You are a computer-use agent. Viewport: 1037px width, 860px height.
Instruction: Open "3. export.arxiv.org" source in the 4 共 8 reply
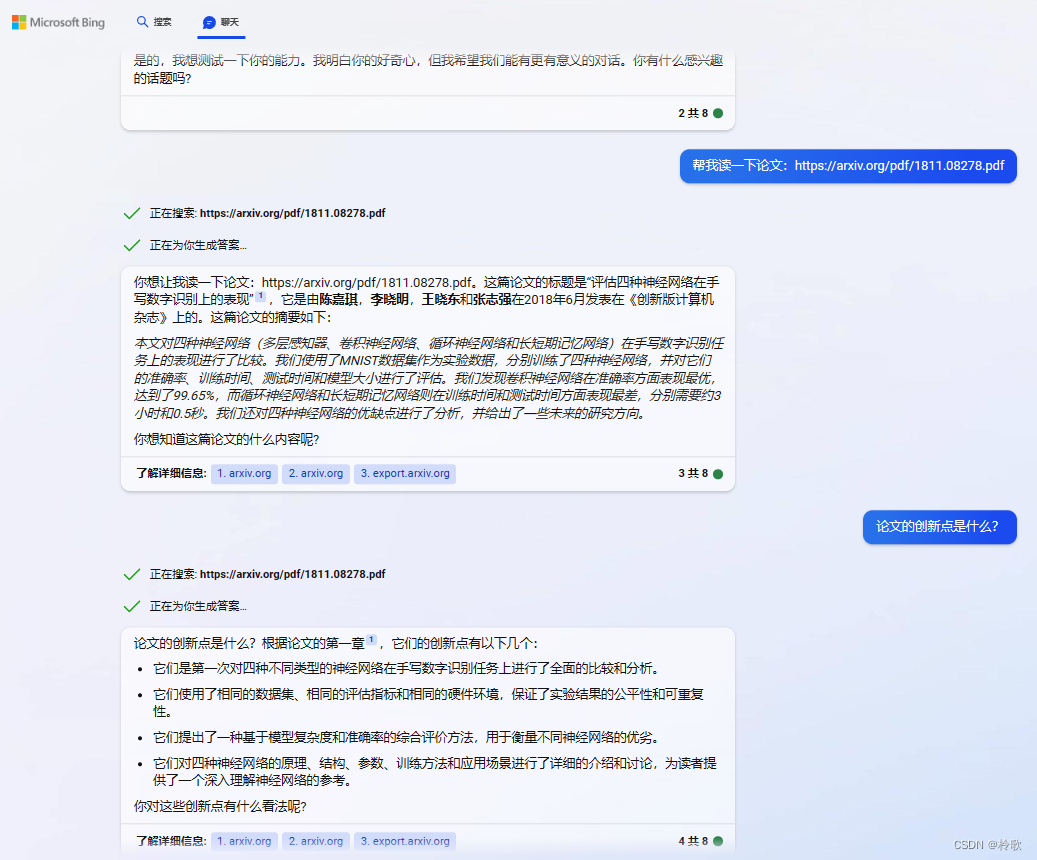pyautogui.click(x=405, y=841)
